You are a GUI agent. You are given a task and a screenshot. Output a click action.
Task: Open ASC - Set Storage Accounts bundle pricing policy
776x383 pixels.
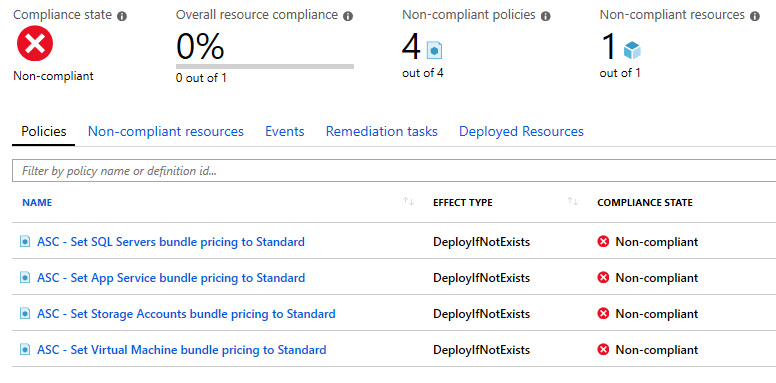tap(186, 314)
